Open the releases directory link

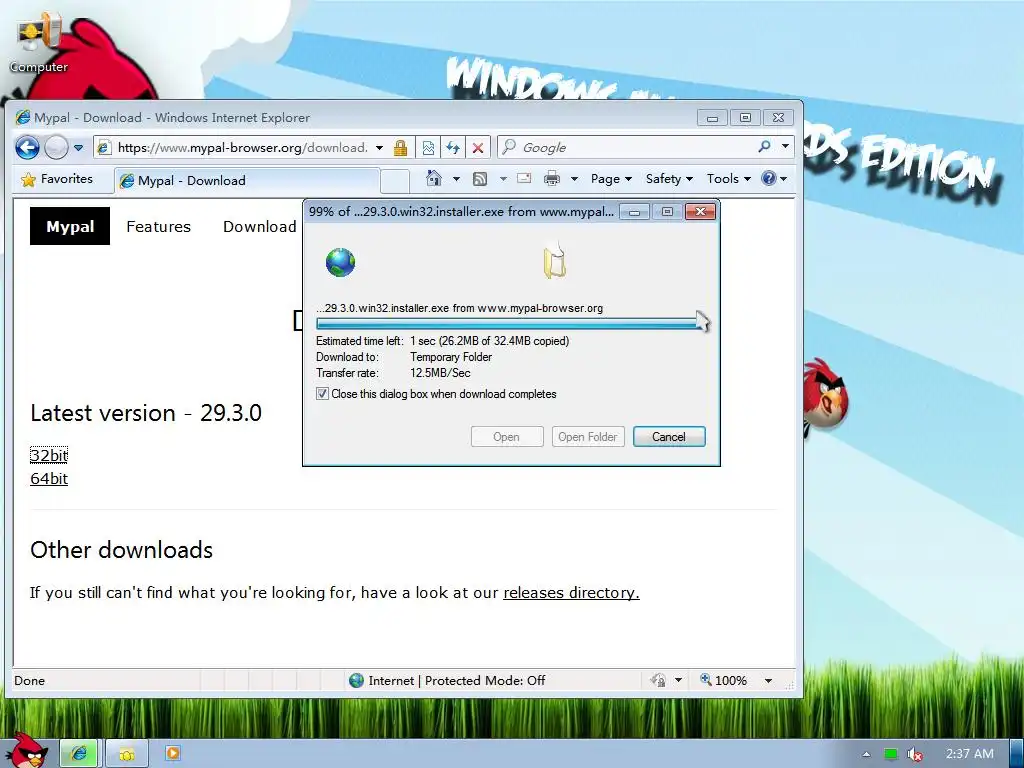click(x=571, y=592)
